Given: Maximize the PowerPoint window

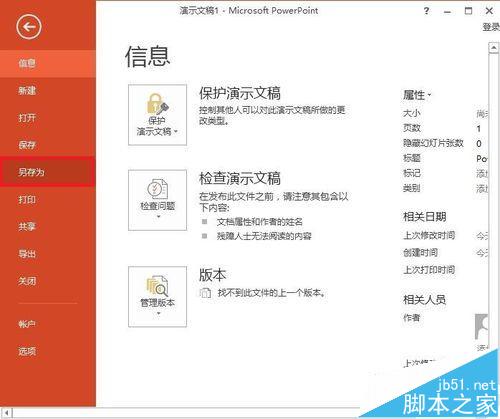Looking at the screenshot, I should pyautogui.click(x=468, y=11).
